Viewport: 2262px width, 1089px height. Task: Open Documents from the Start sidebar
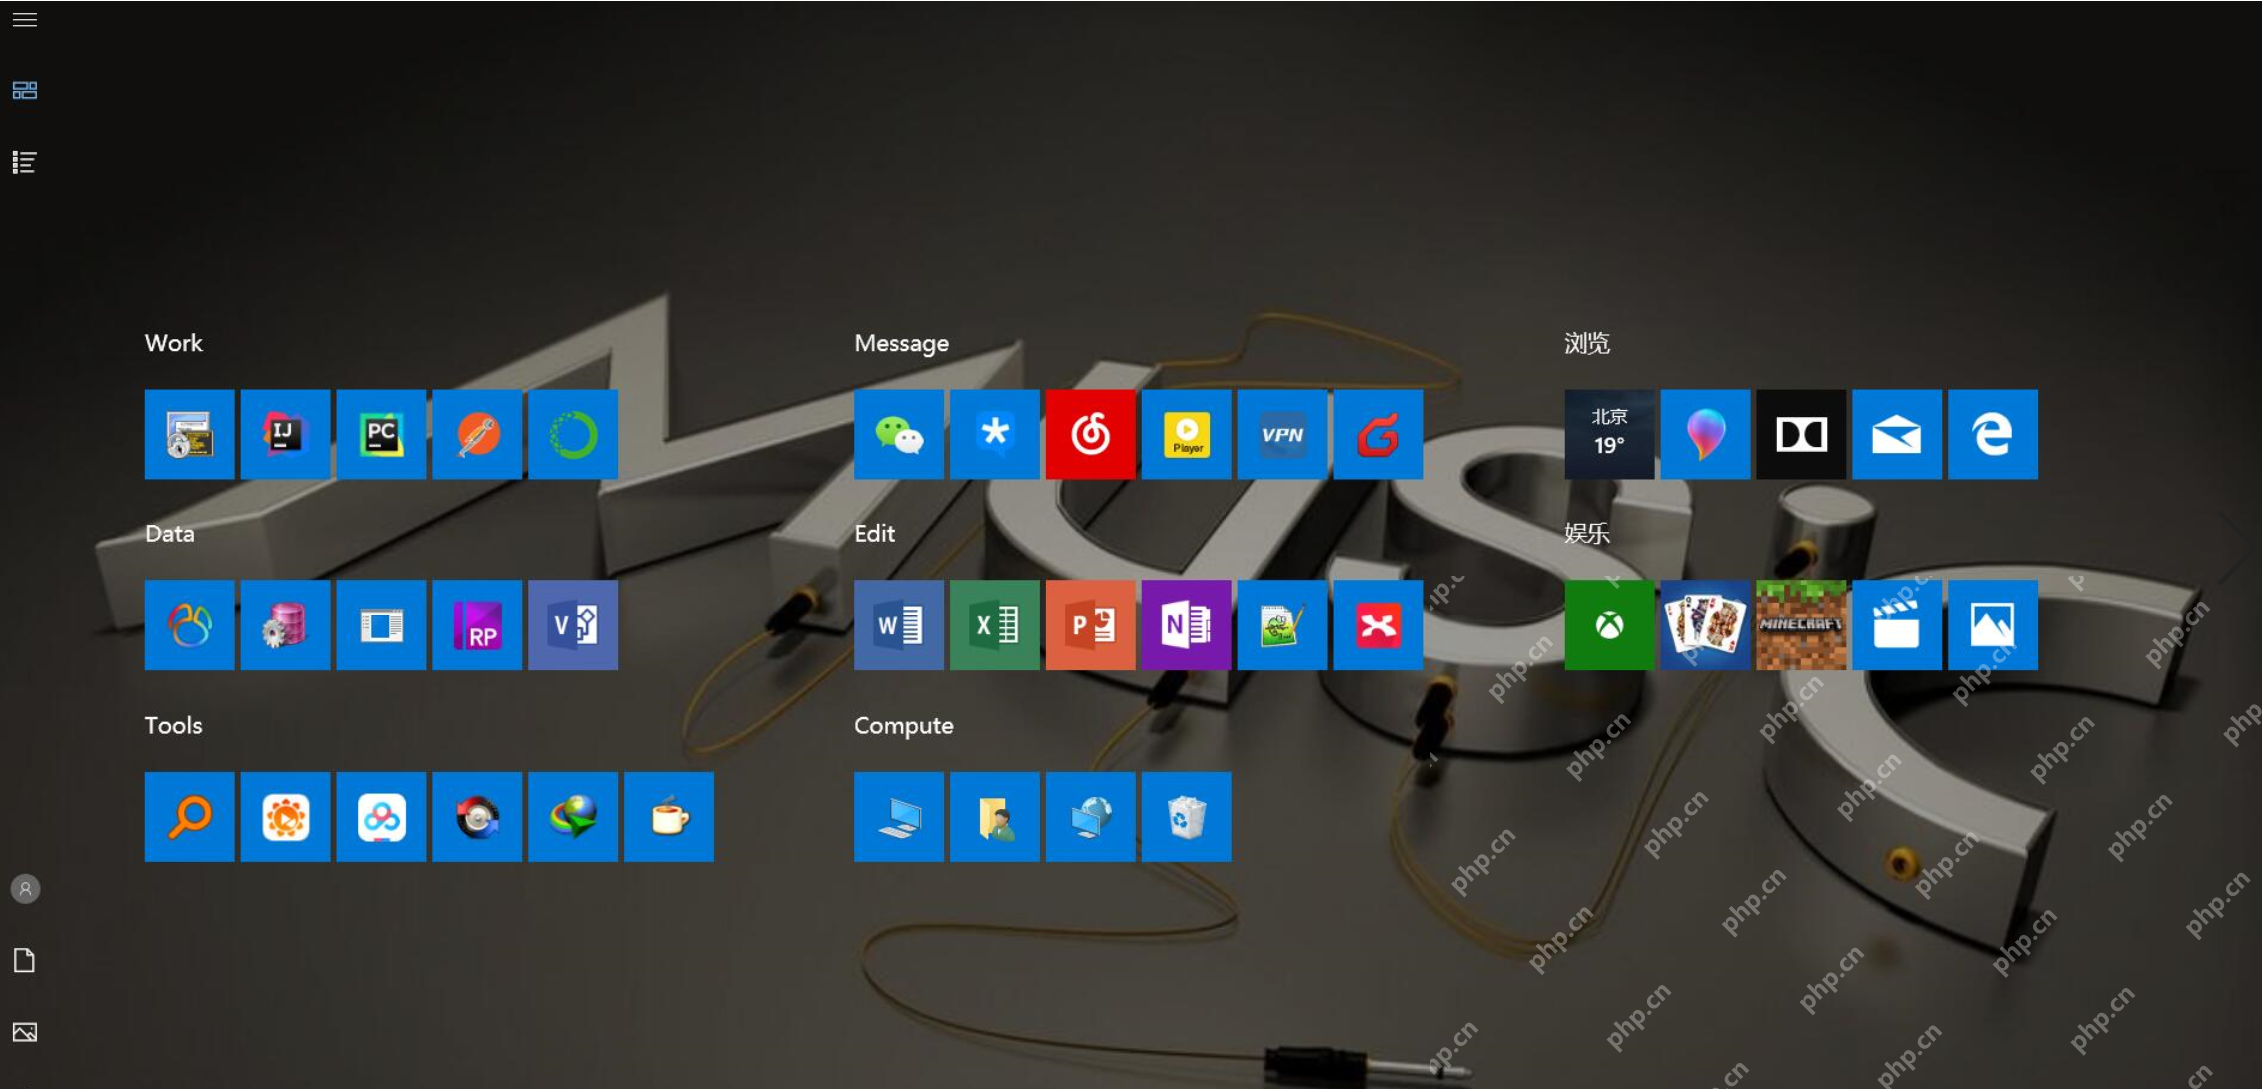coord(25,961)
